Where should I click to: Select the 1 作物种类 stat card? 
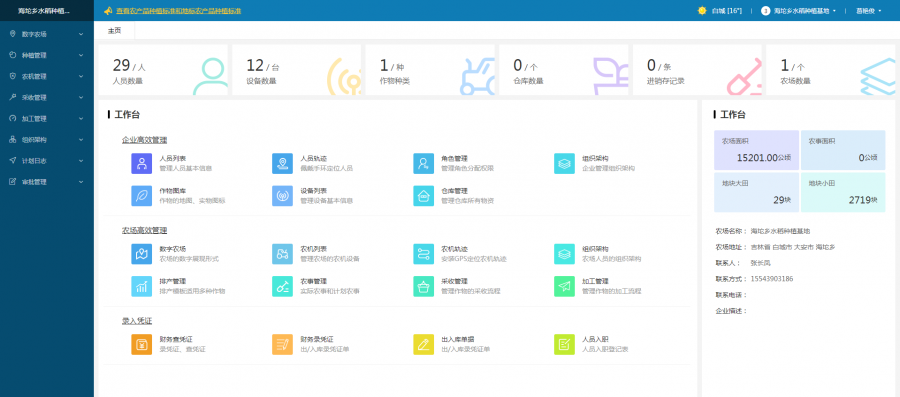coord(430,70)
